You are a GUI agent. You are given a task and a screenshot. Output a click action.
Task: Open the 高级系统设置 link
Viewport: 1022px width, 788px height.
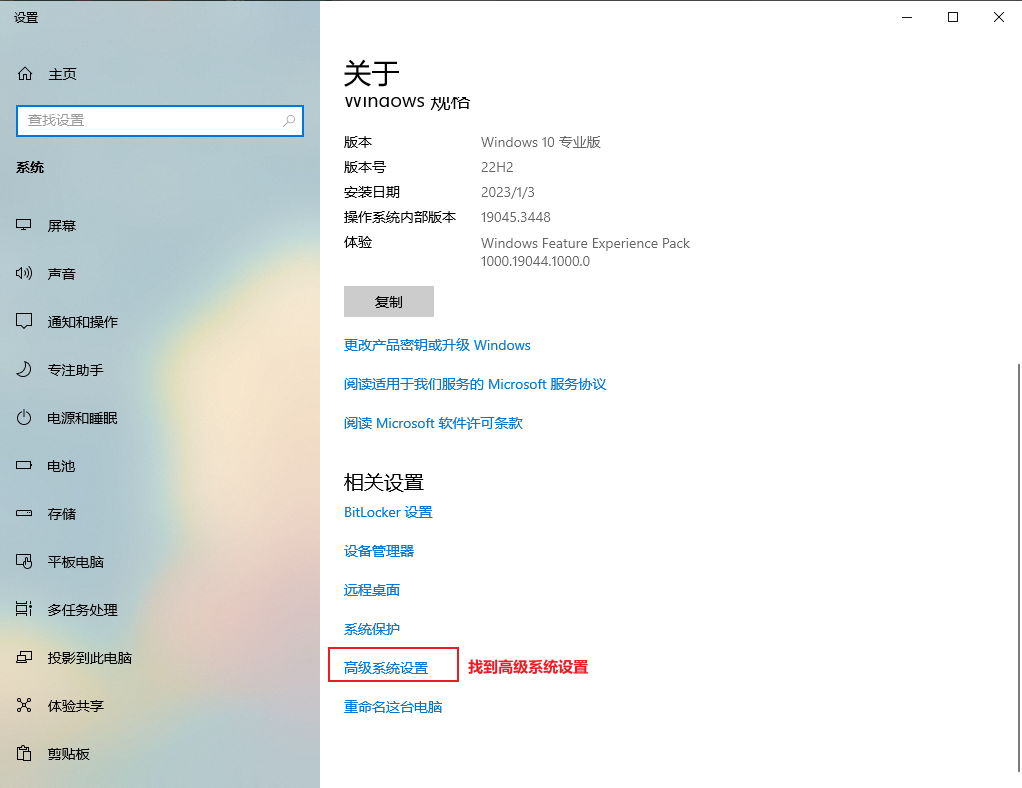click(x=386, y=668)
